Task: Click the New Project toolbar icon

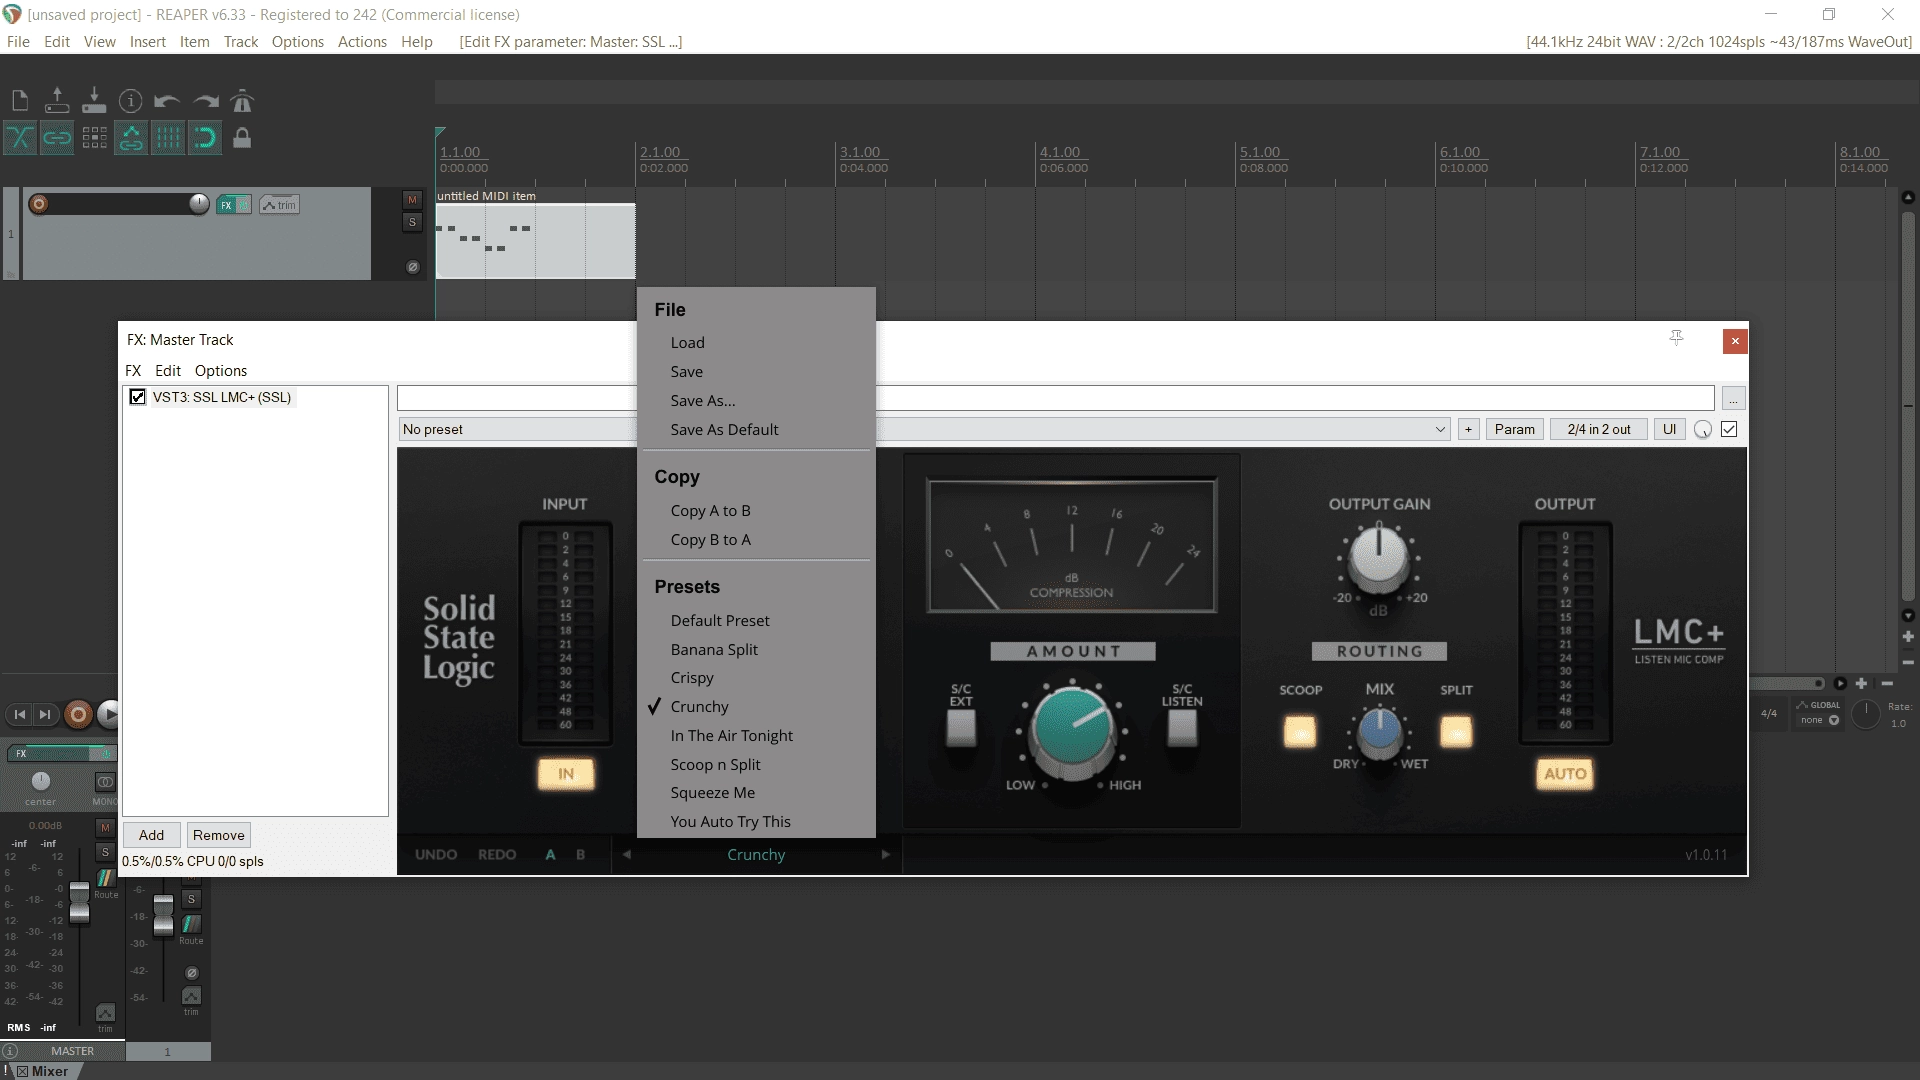Action: [x=20, y=100]
